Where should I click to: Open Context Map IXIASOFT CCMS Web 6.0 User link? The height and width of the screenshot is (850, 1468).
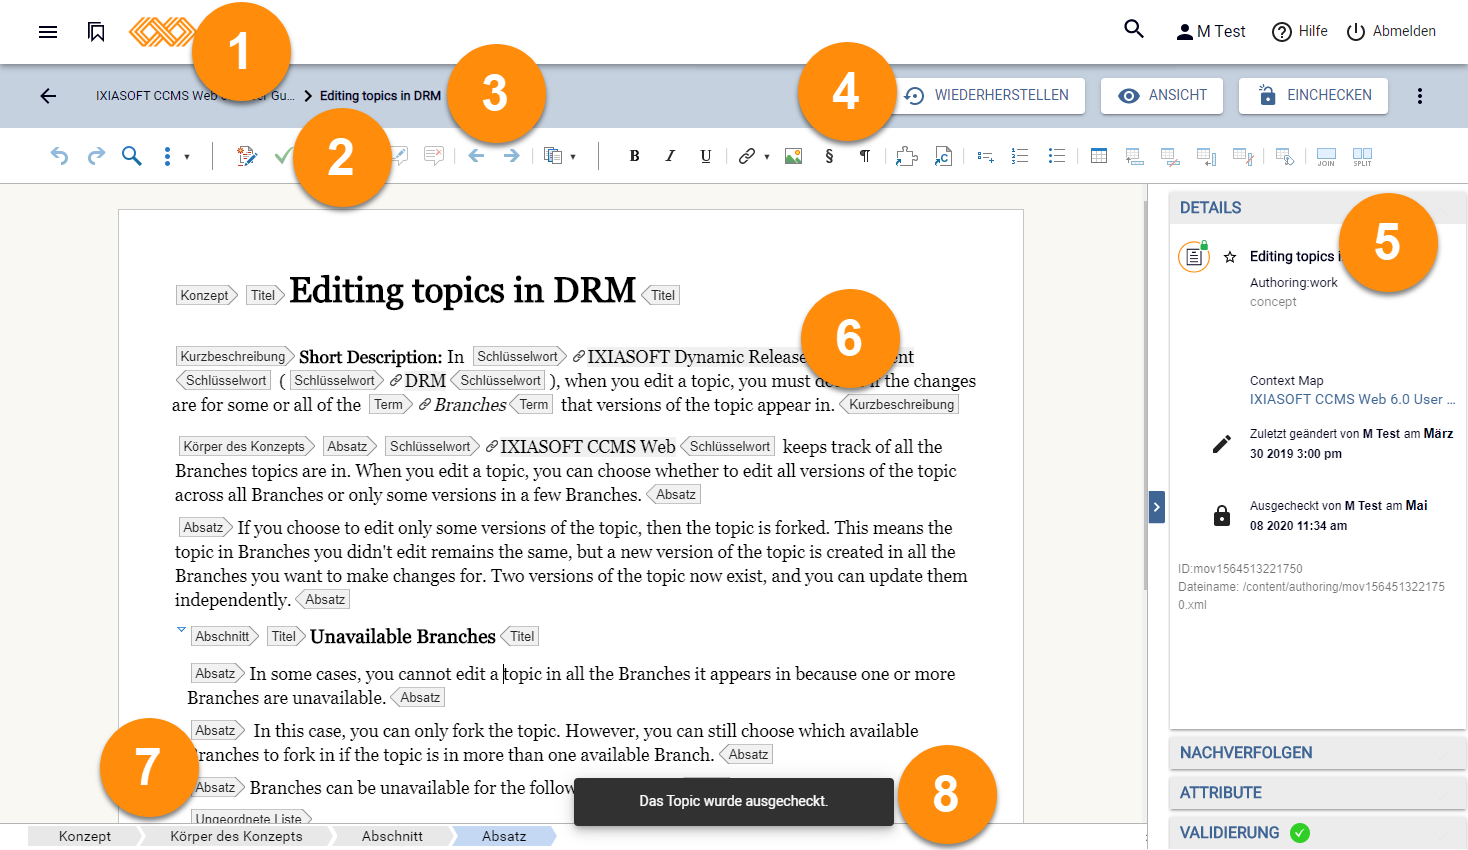point(1352,399)
